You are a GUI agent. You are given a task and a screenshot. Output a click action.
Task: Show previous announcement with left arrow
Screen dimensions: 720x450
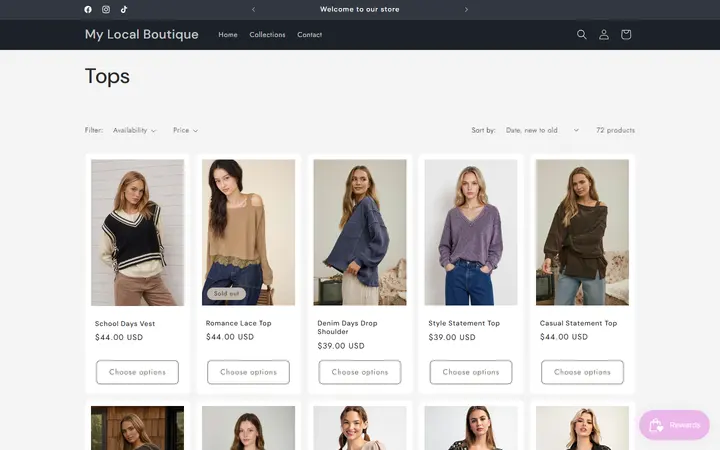point(253,9)
